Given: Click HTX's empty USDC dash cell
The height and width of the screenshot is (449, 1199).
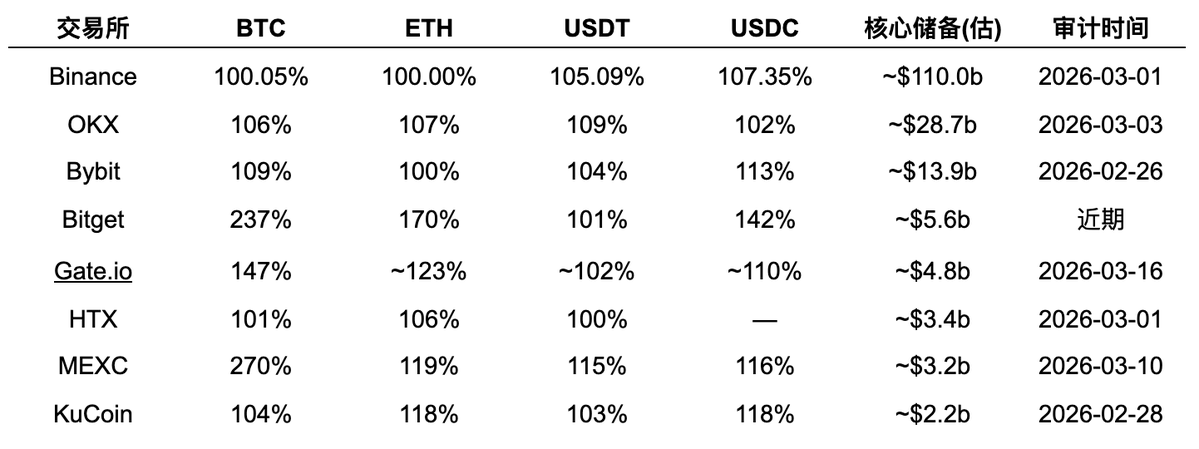Looking at the screenshot, I should [x=764, y=320].
